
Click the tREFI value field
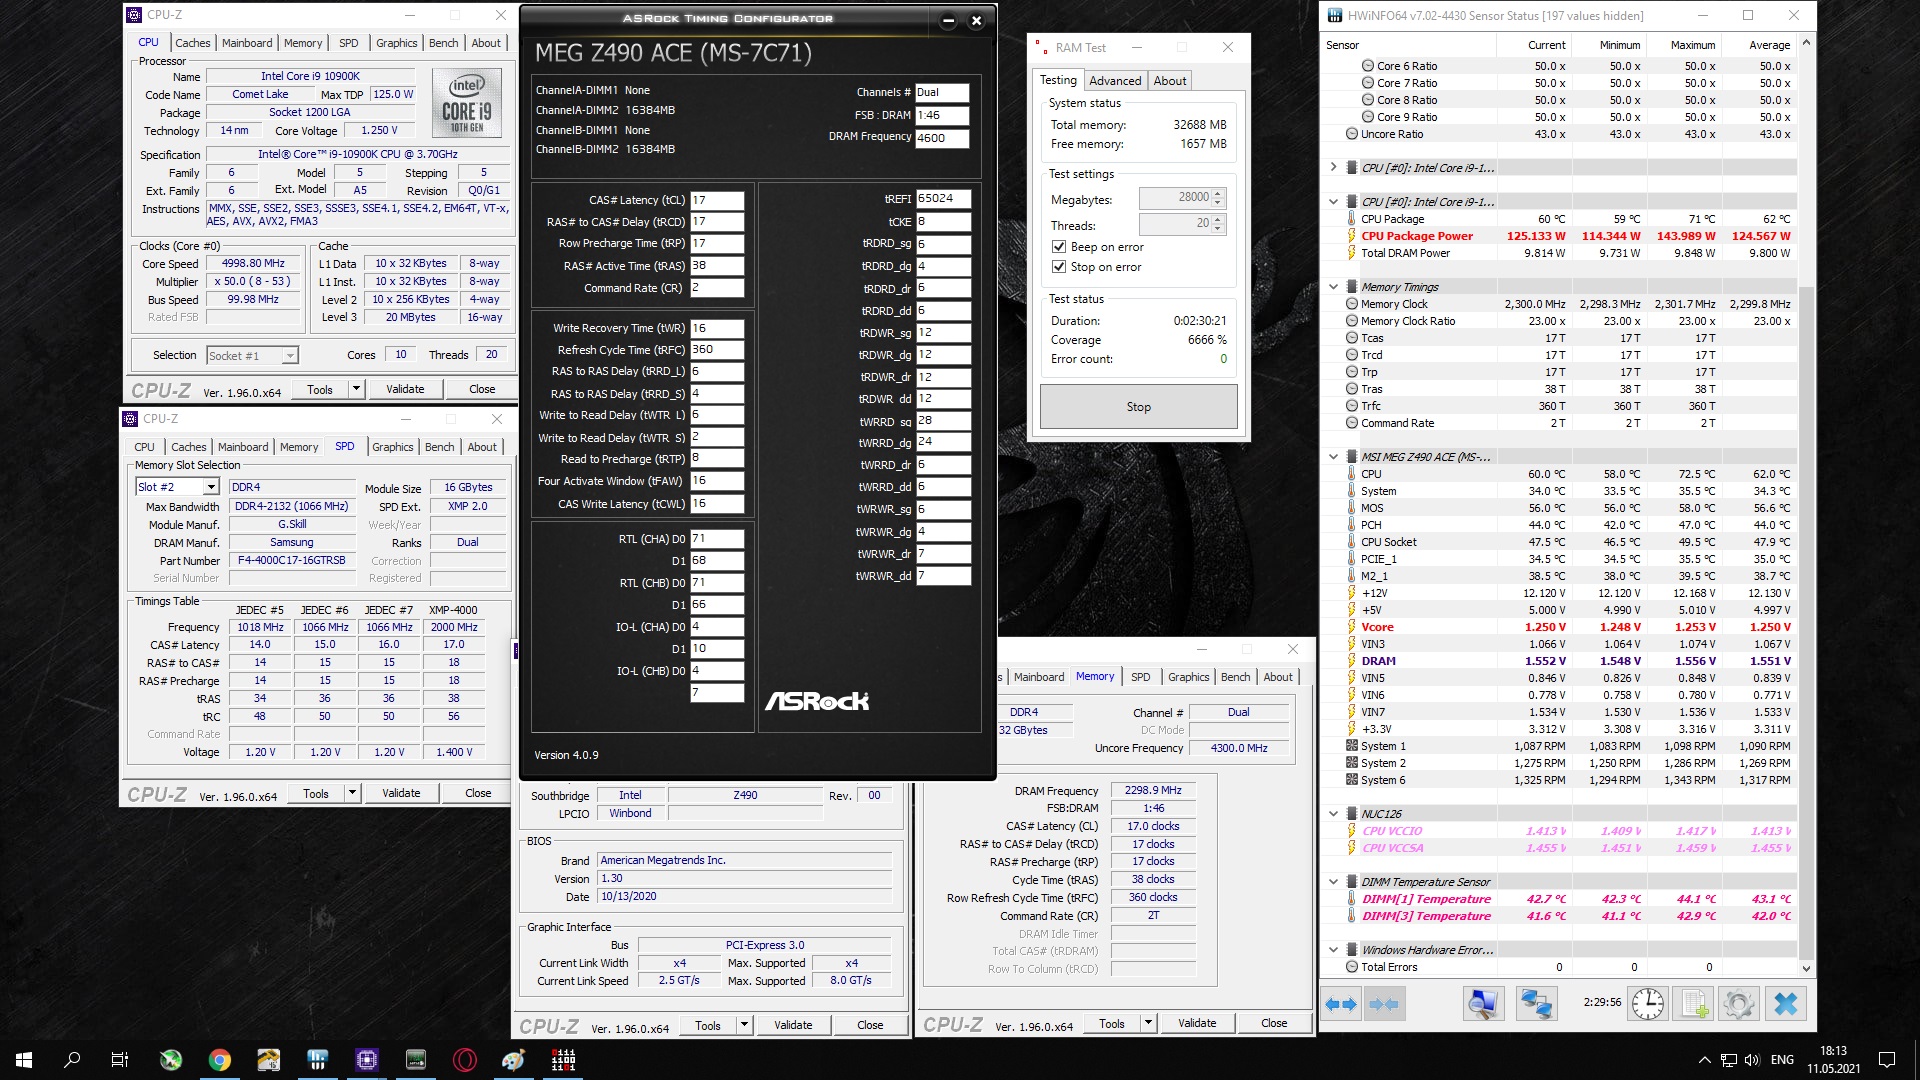point(942,199)
